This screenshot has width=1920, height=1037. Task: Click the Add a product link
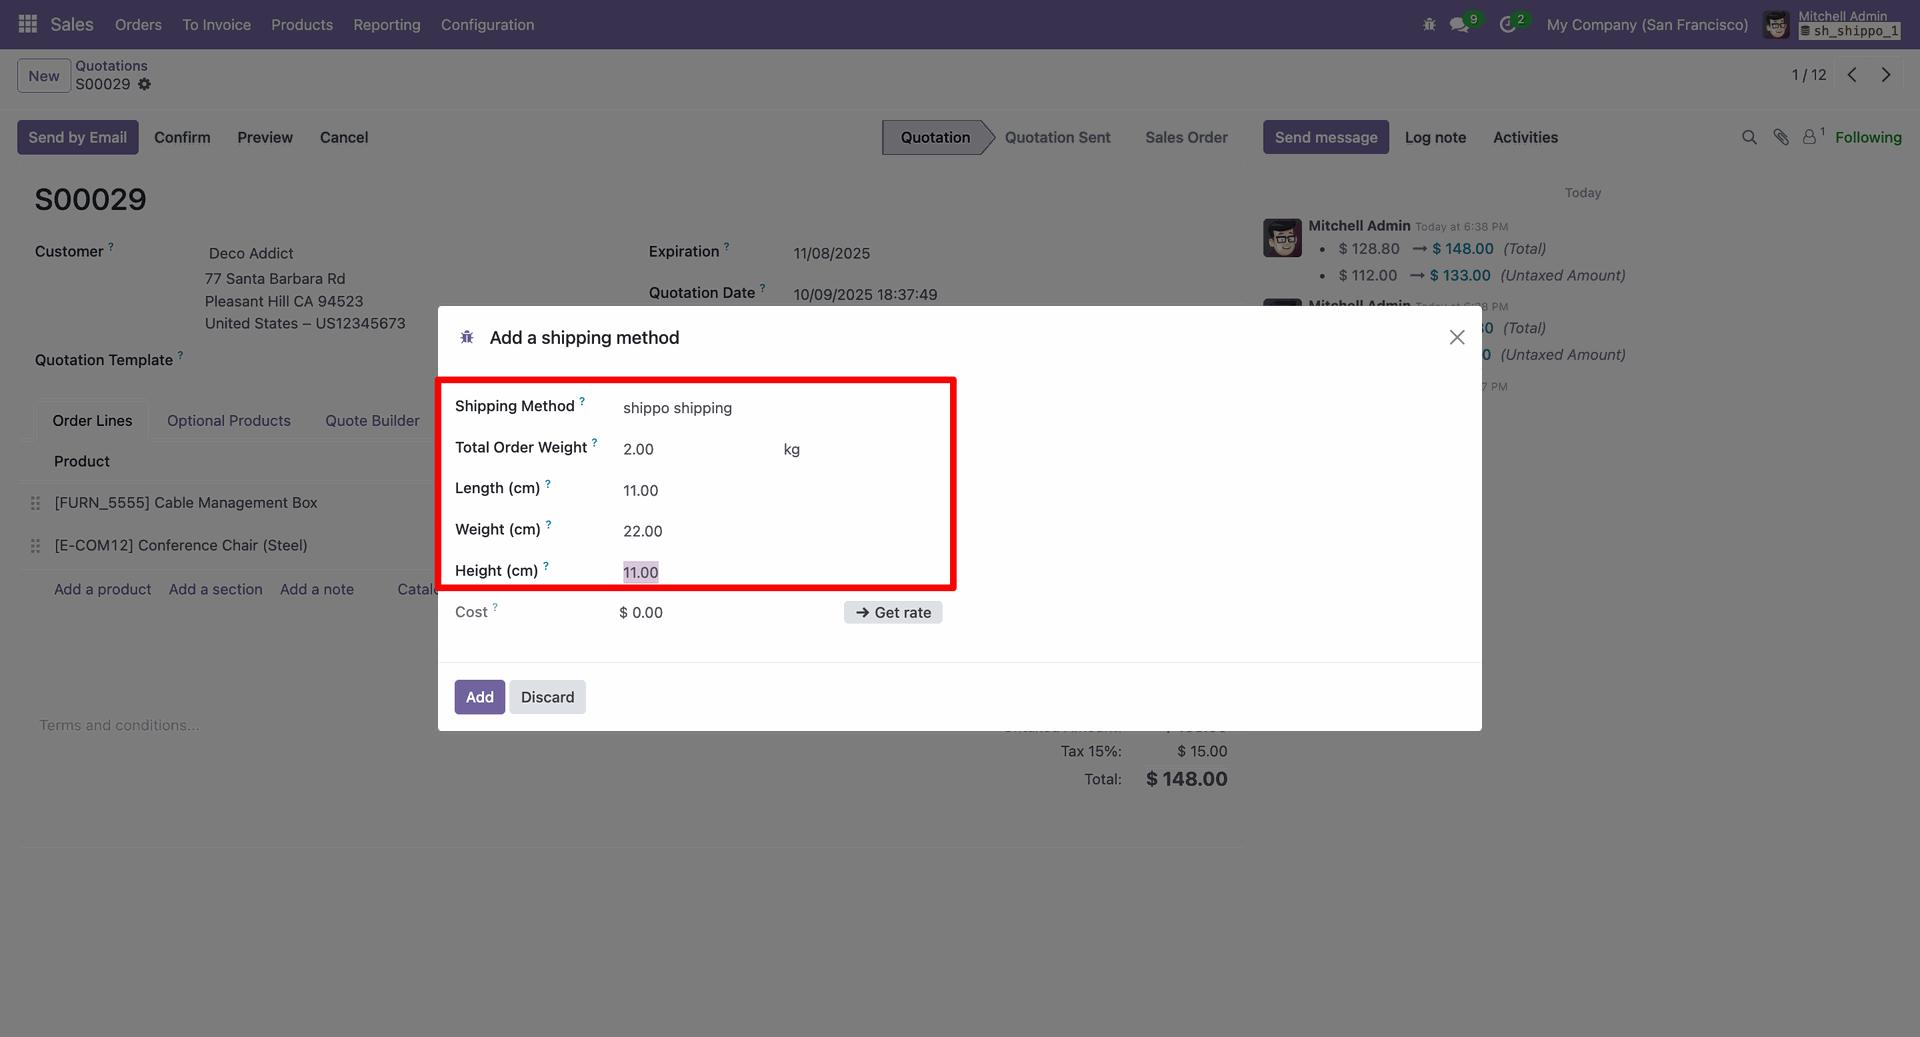(103, 589)
